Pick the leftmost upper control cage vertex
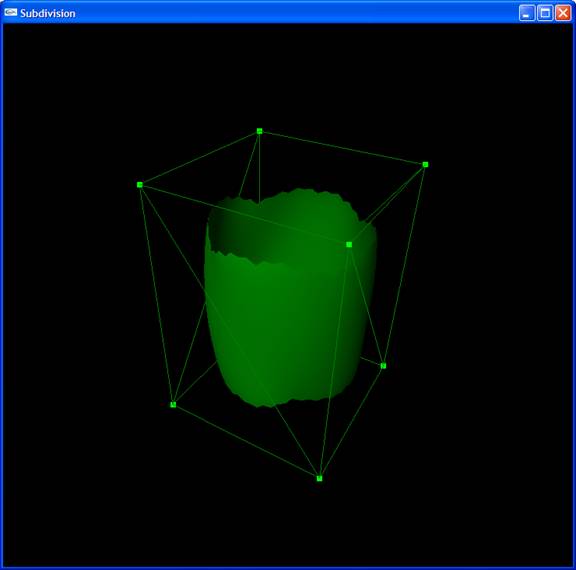 point(140,185)
